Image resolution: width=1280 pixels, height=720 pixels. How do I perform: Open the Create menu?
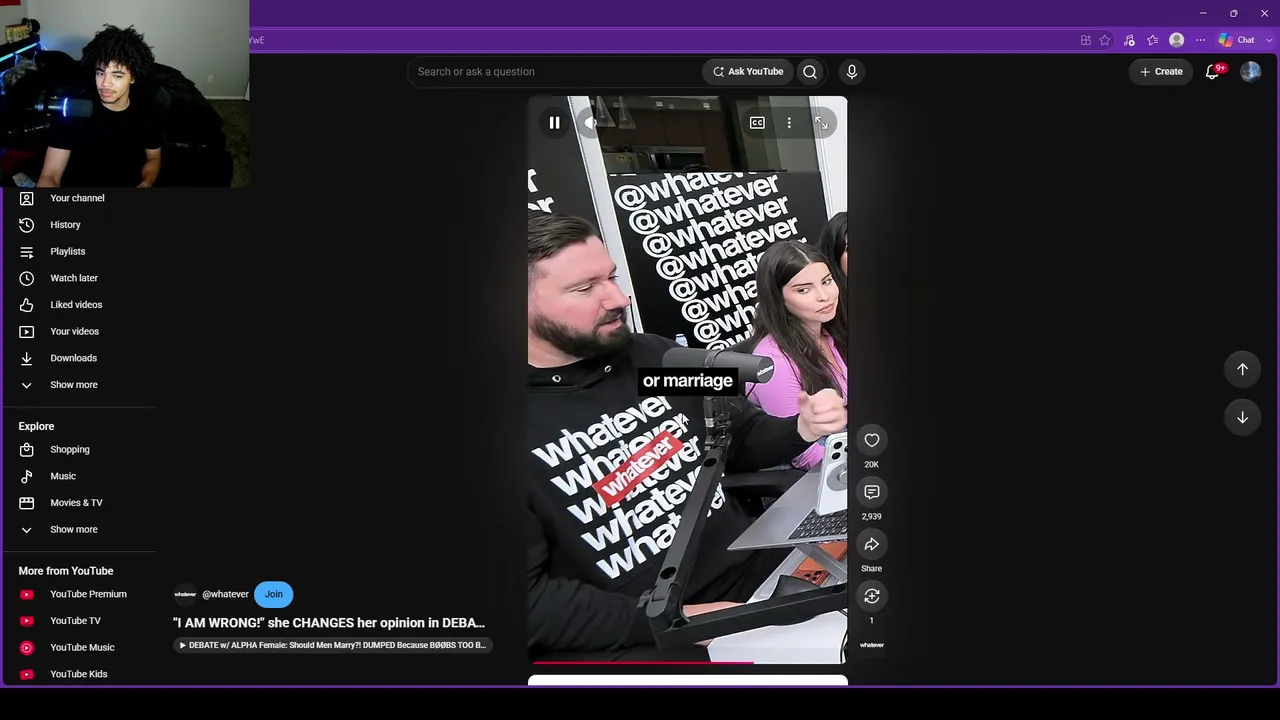click(1161, 72)
